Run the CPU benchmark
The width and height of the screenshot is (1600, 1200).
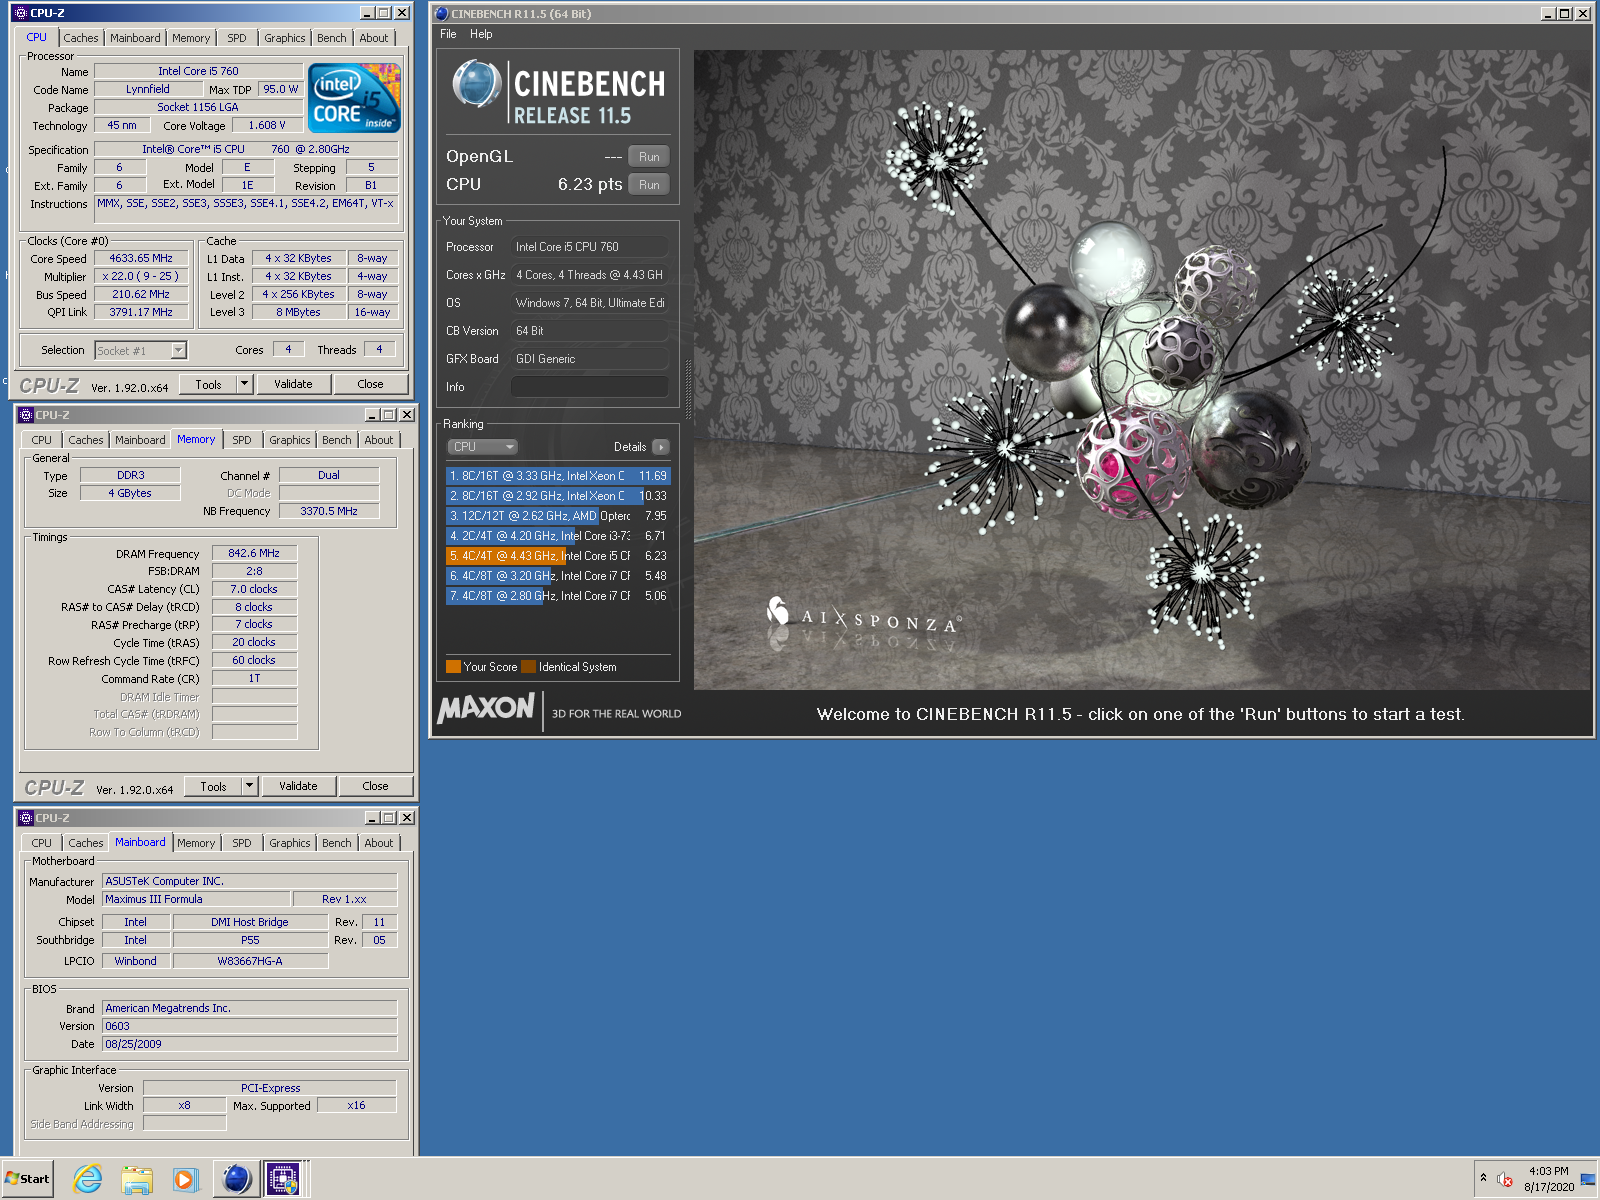pyautogui.click(x=649, y=185)
